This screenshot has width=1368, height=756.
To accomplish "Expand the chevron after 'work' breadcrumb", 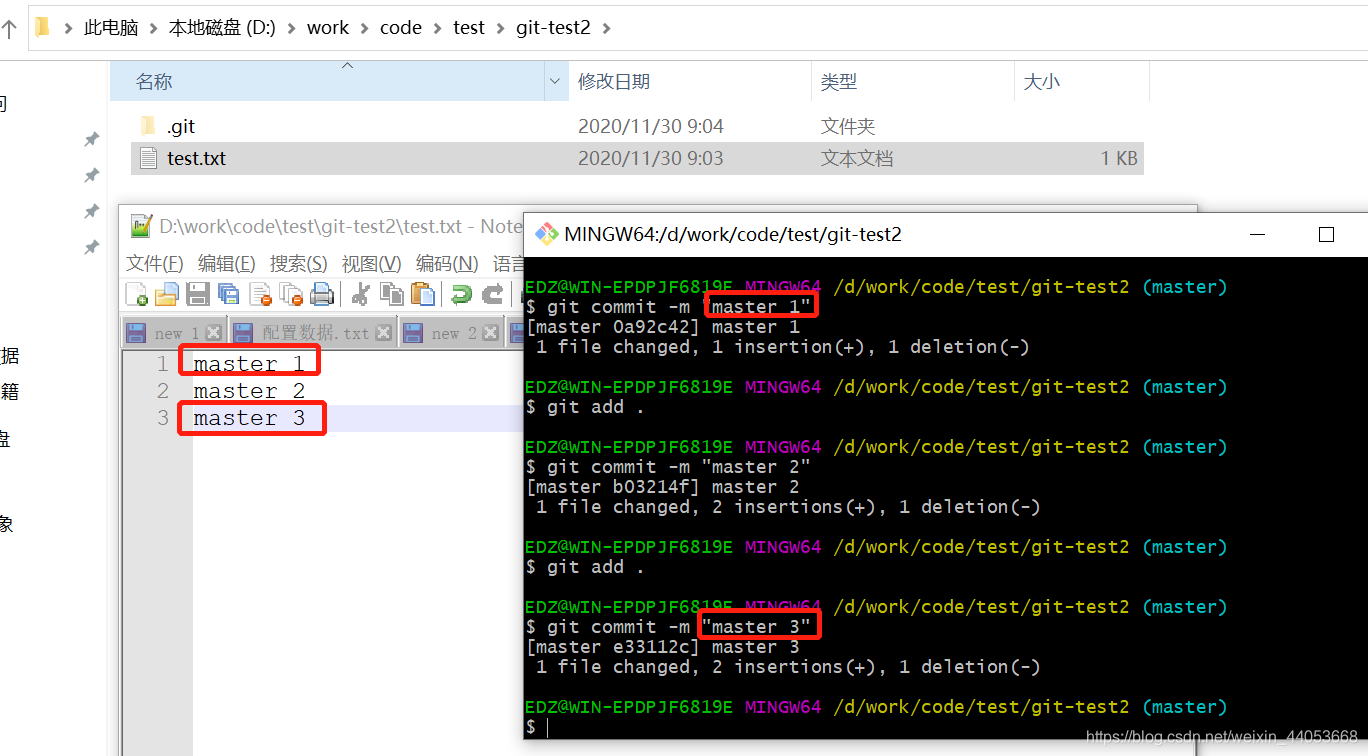I will point(364,28).
